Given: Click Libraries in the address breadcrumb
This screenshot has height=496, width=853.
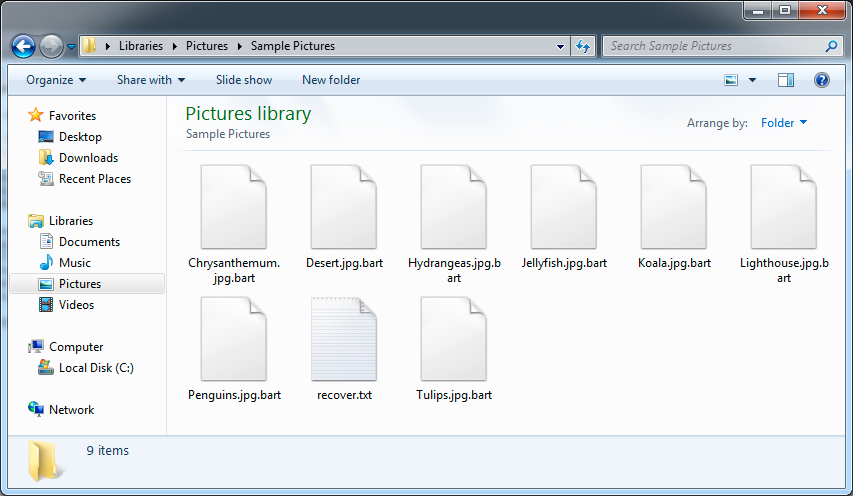Looking at the screenshot, I should click(141, 46).
